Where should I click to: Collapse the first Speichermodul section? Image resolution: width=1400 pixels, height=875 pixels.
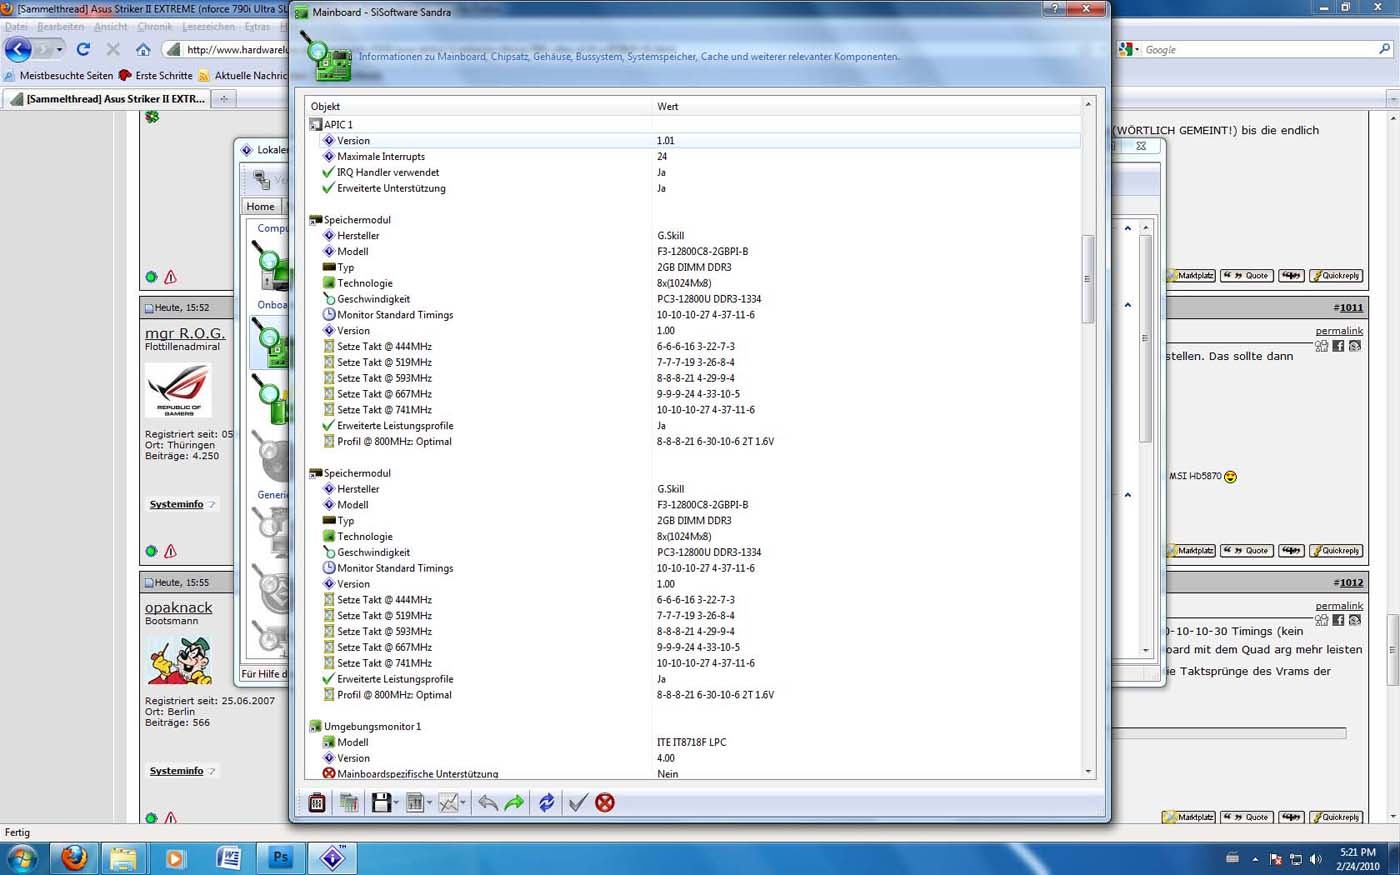click(x=315, y=220)
